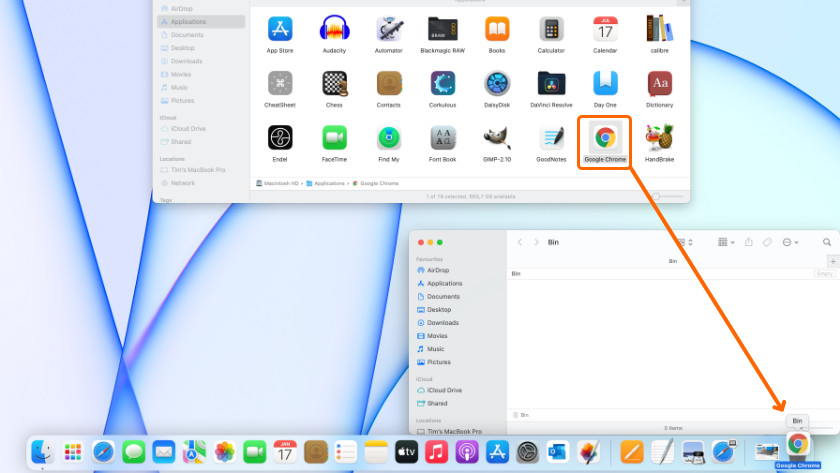Viewport: 840px width, 473px height.
Task: Open the Day One app icon
Action: (605, 84)
